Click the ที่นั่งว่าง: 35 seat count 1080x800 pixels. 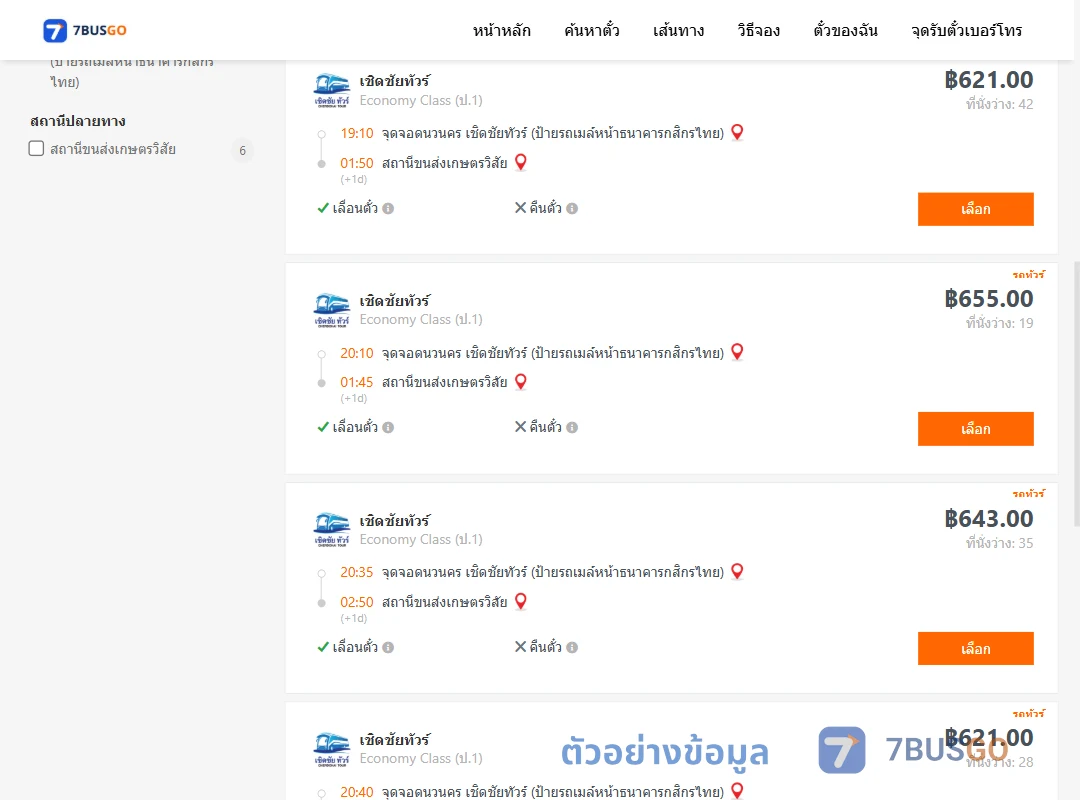coord(999,543)
